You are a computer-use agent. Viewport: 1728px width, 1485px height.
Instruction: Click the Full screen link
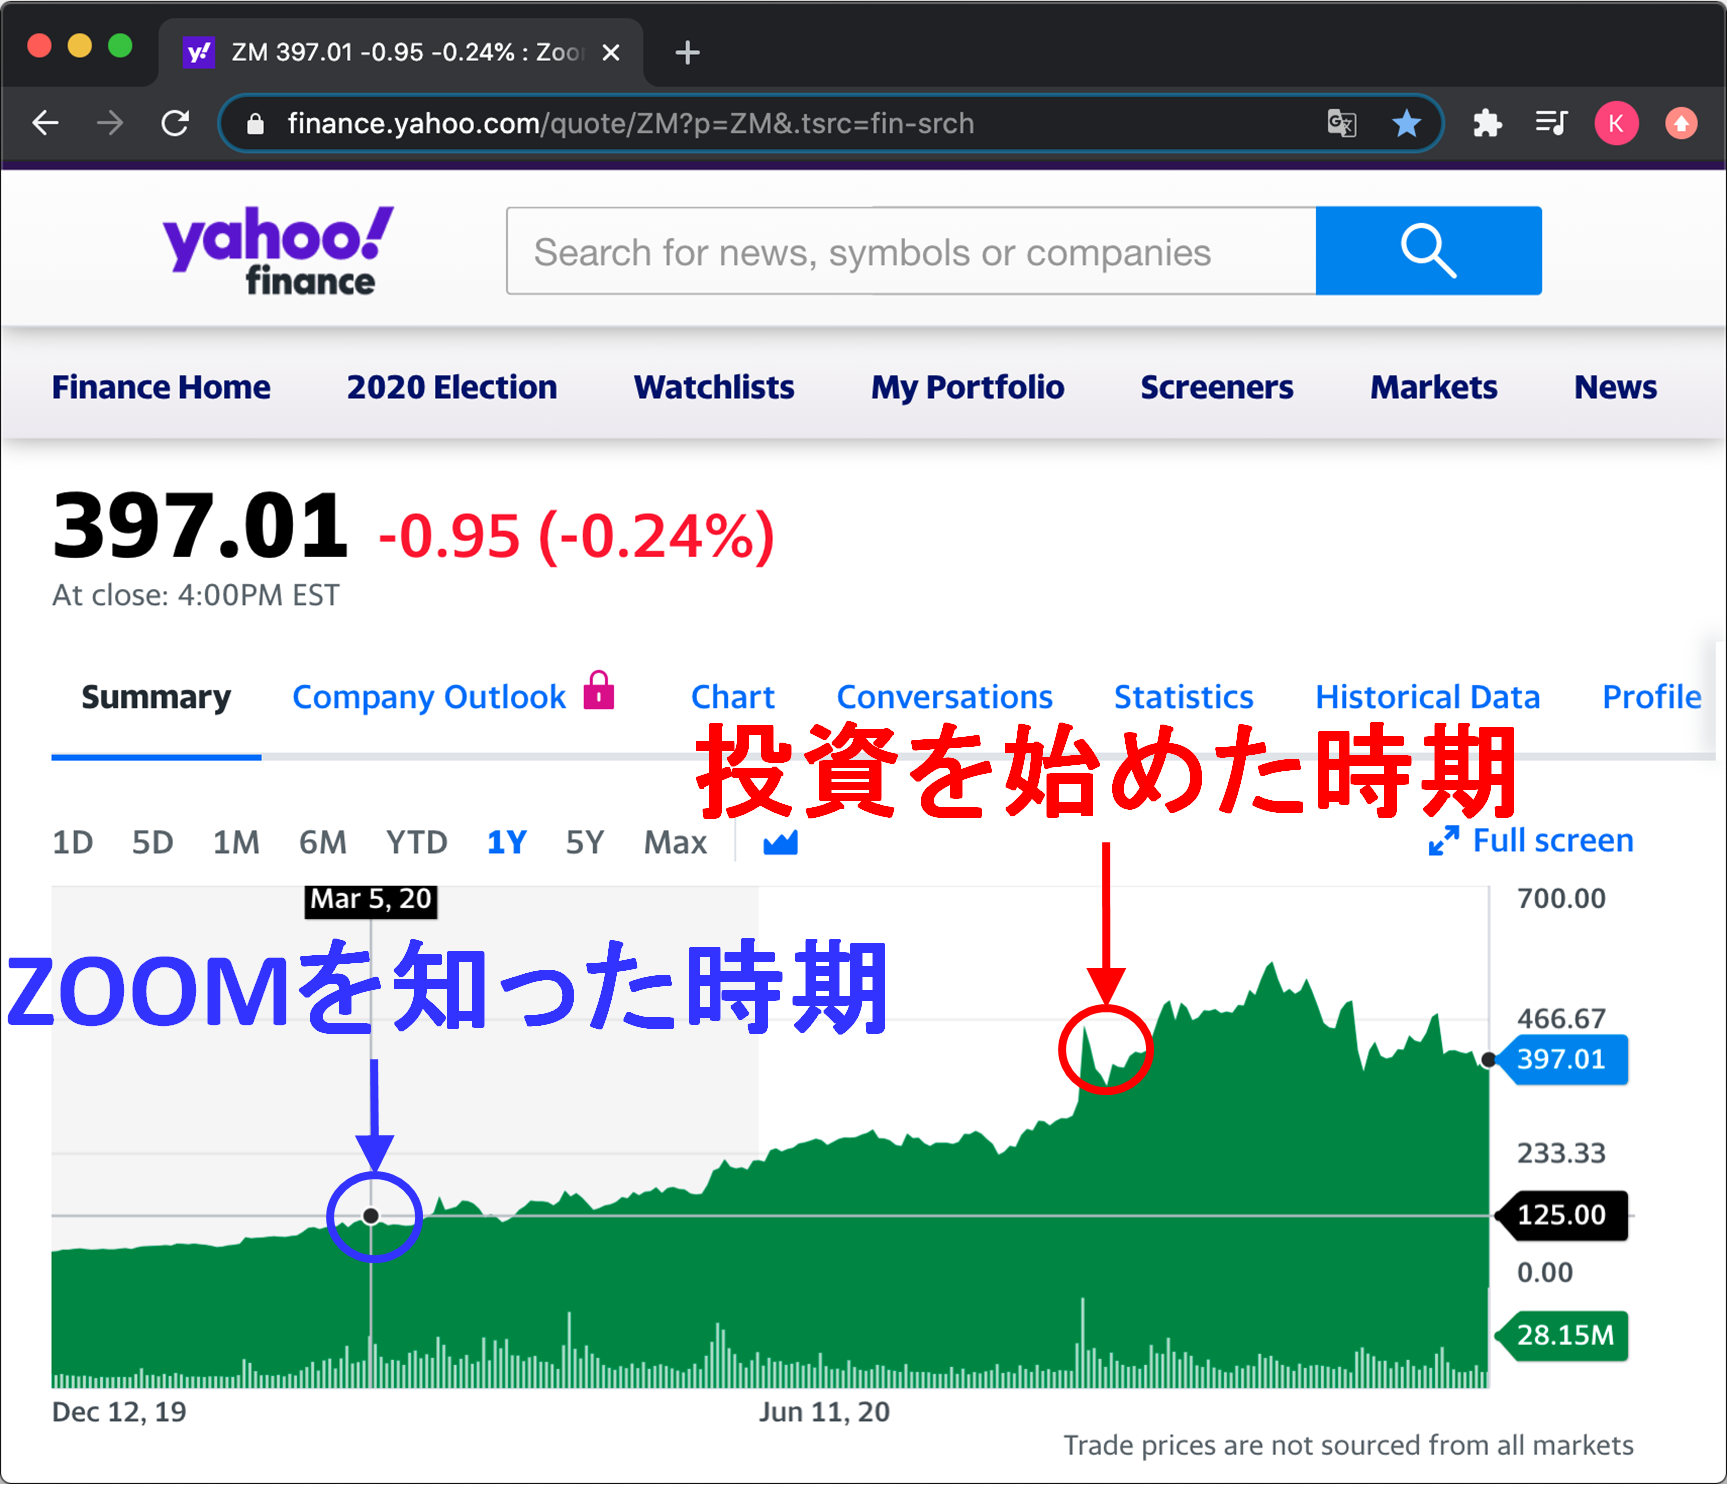point(1553,841)
